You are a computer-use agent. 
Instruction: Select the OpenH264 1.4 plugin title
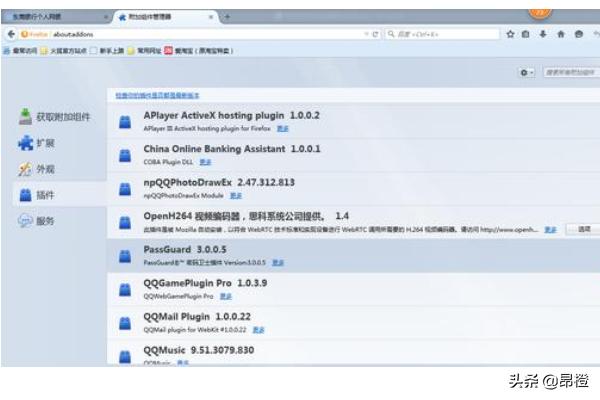(246, 216)
